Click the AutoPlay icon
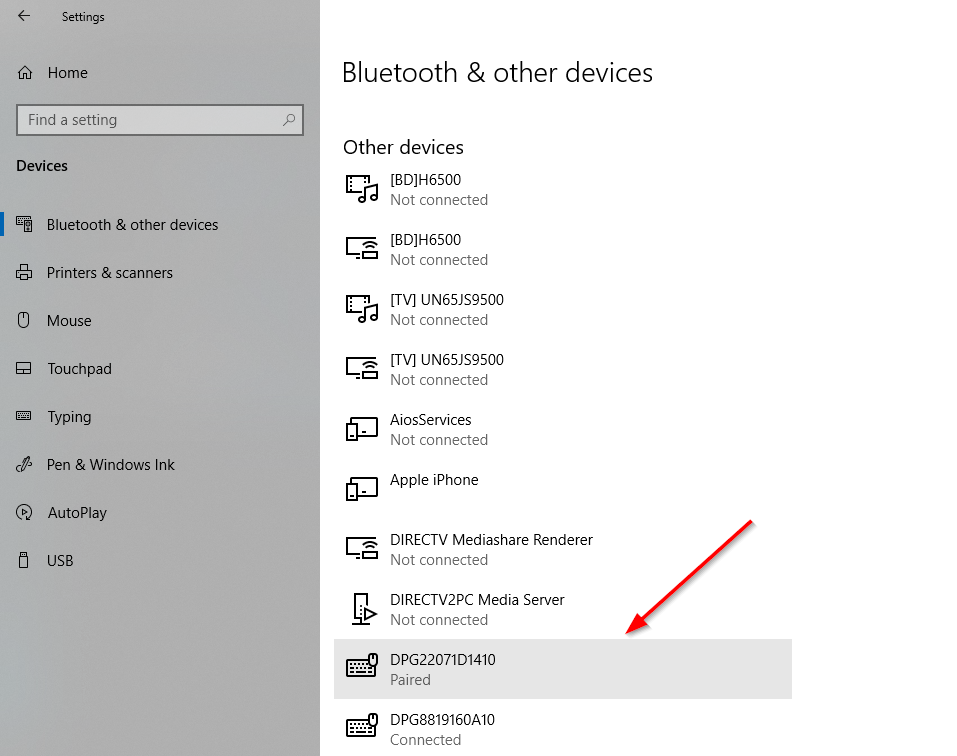This screenshot has height=756, width=957. click(x=25, y=513)
